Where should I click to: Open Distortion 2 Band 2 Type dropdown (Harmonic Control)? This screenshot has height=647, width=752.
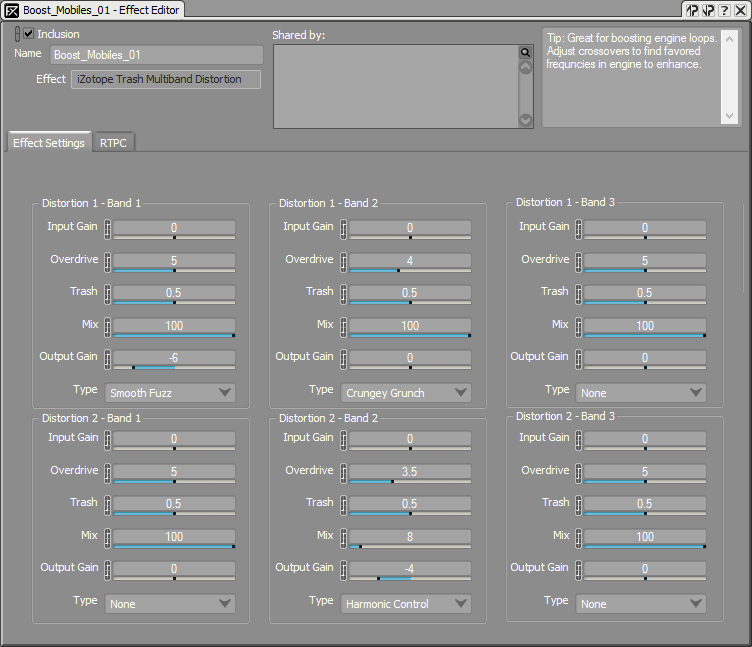click(406, 604)
